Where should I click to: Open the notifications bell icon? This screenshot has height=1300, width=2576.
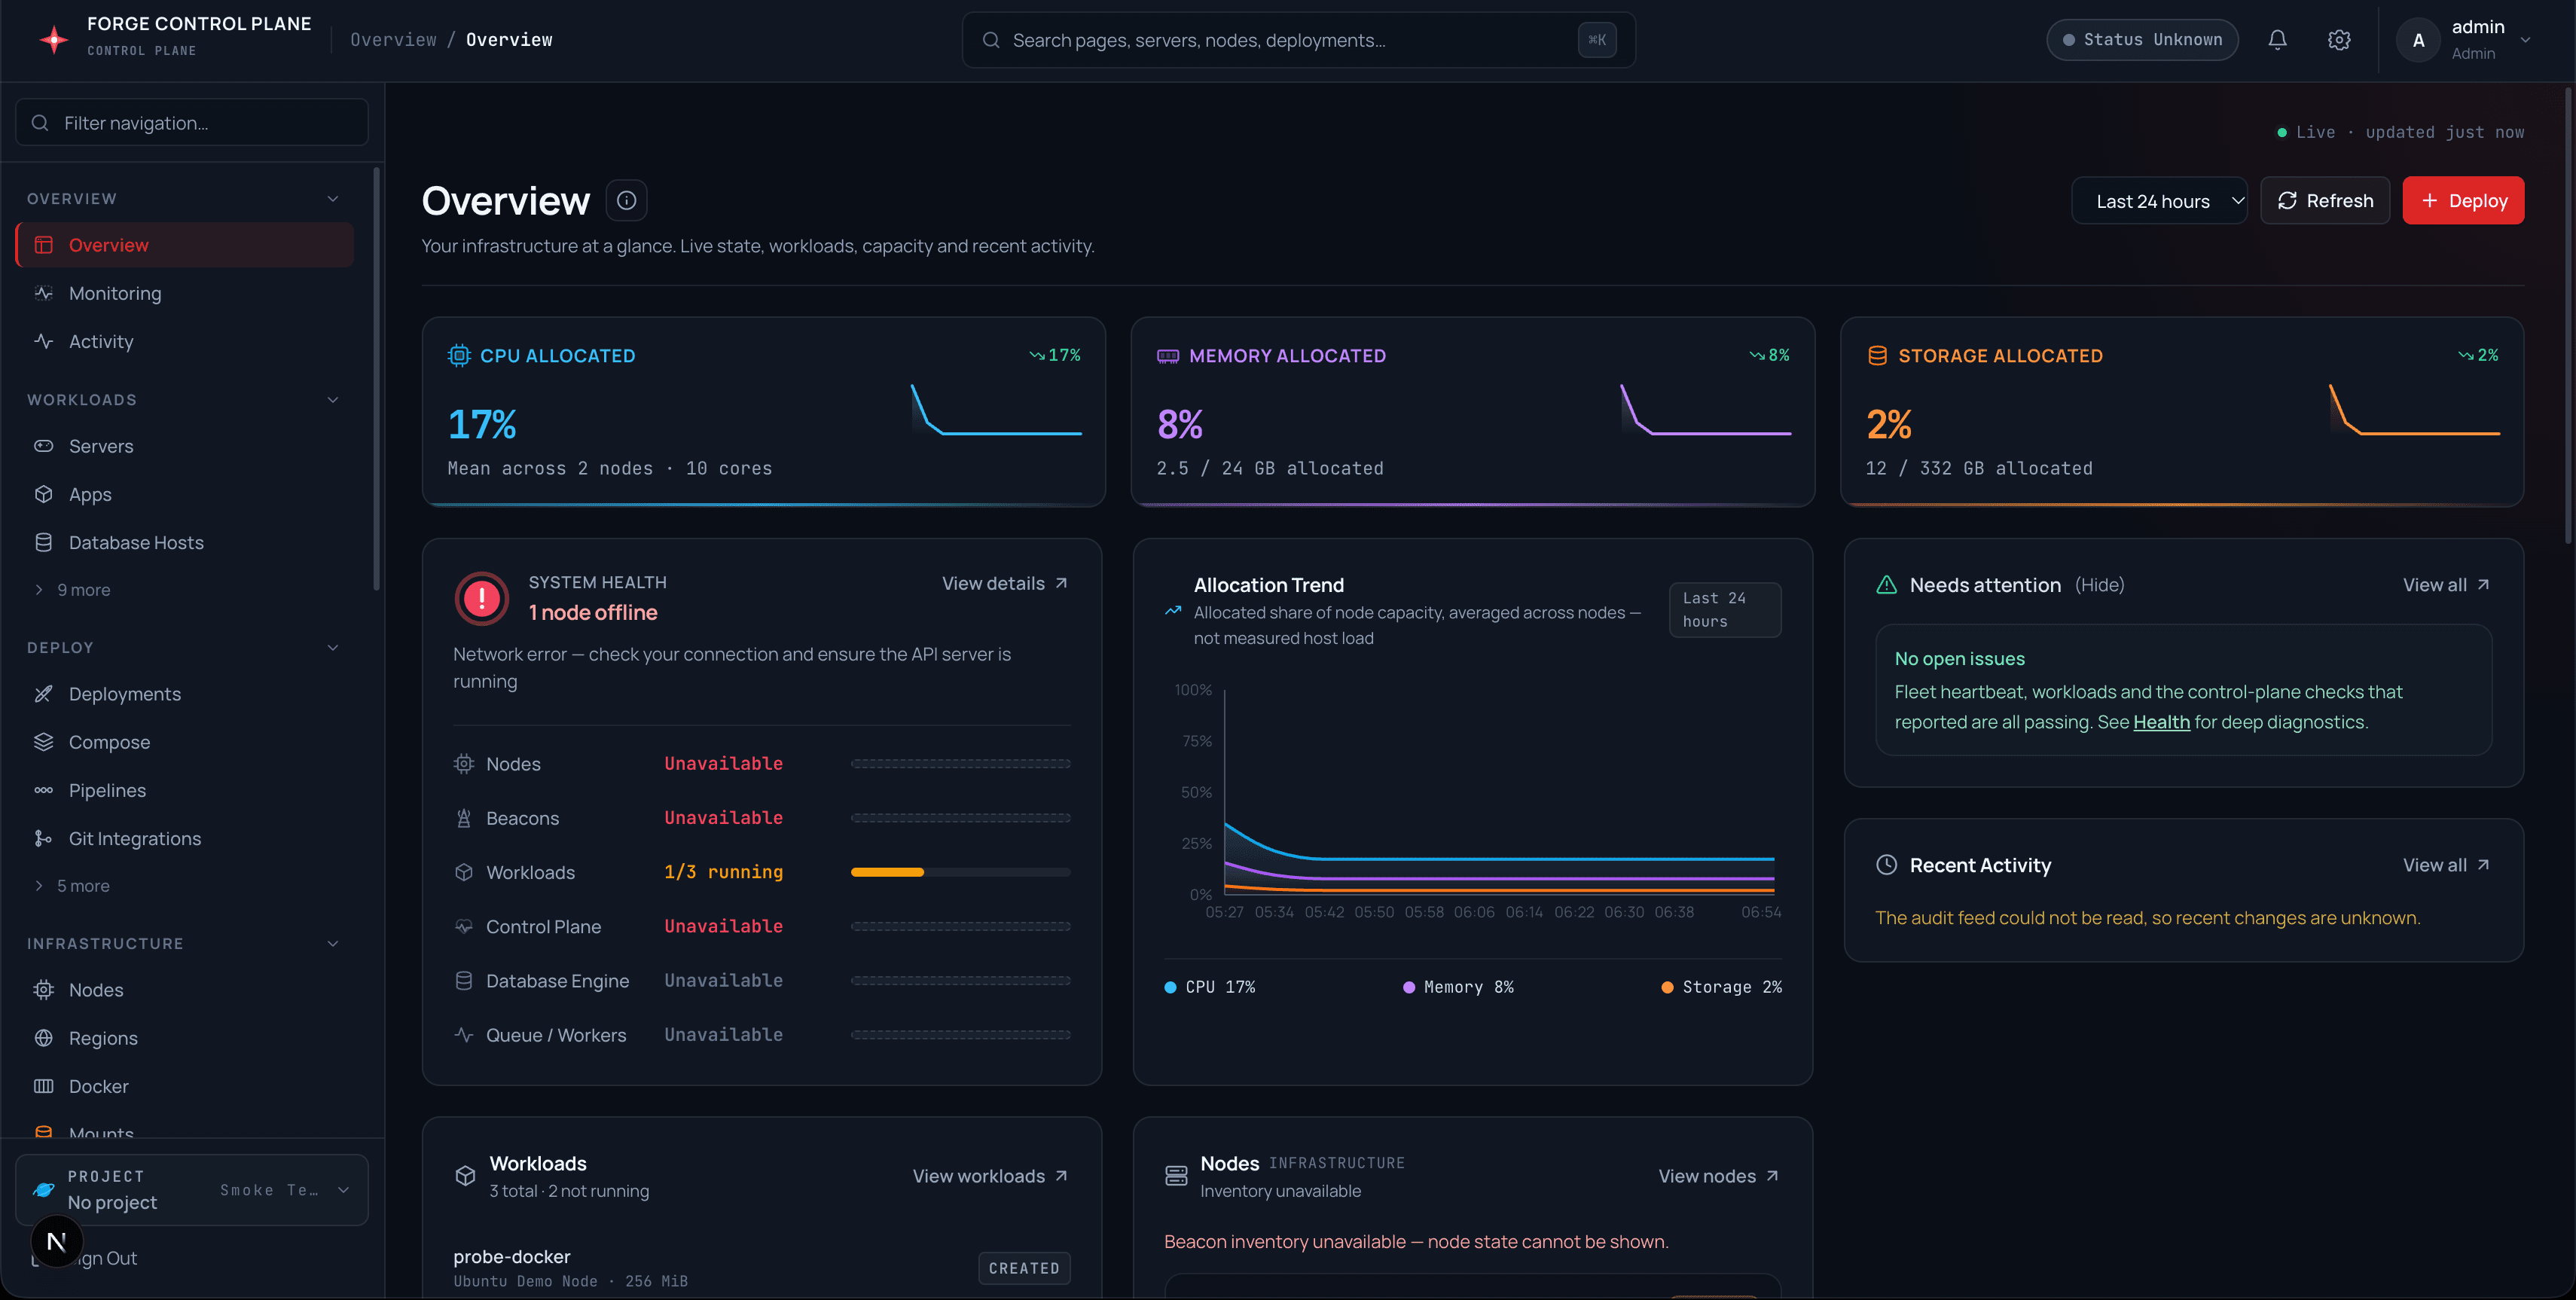click(2277, 40)
